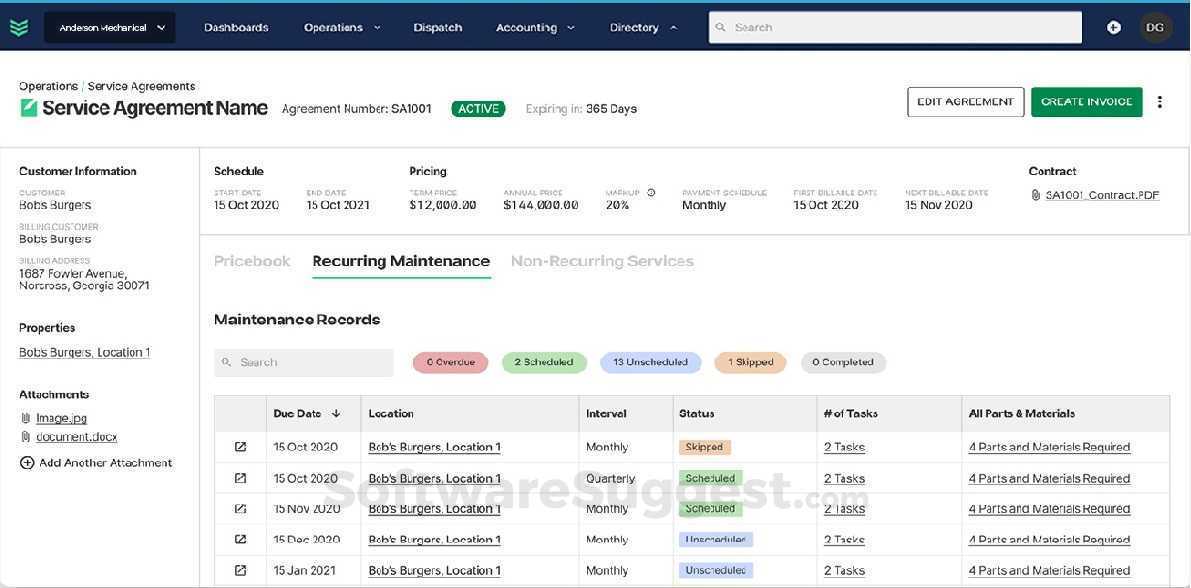Click the BuildOps logo in the navbar
Image resolution: width=1191 pixels, height=588 pixels.
19,26
